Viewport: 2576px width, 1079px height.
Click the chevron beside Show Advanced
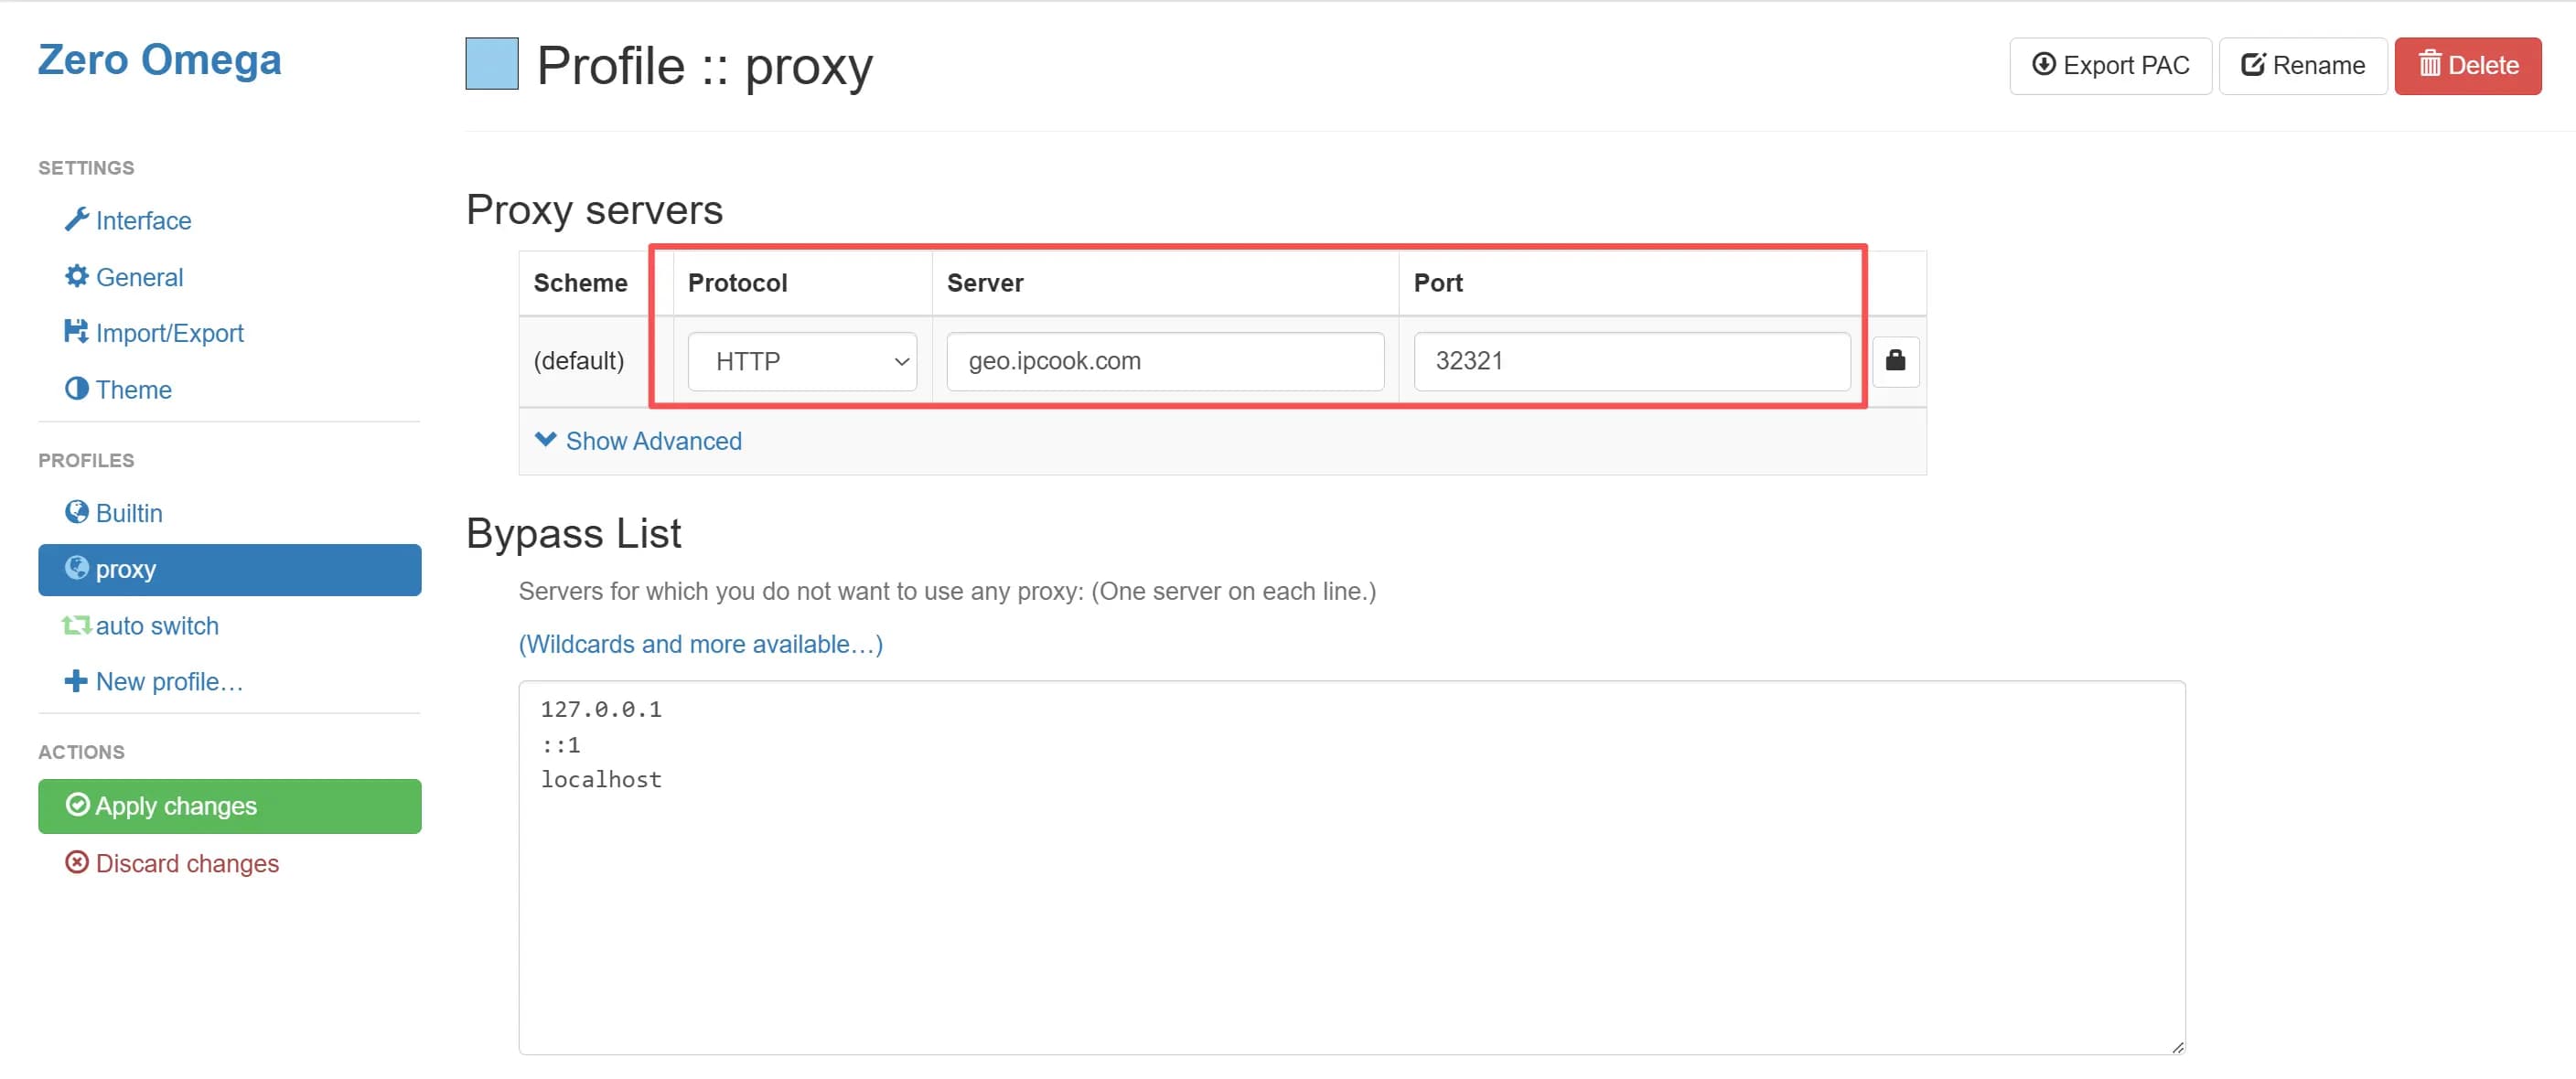click(546, 439)
